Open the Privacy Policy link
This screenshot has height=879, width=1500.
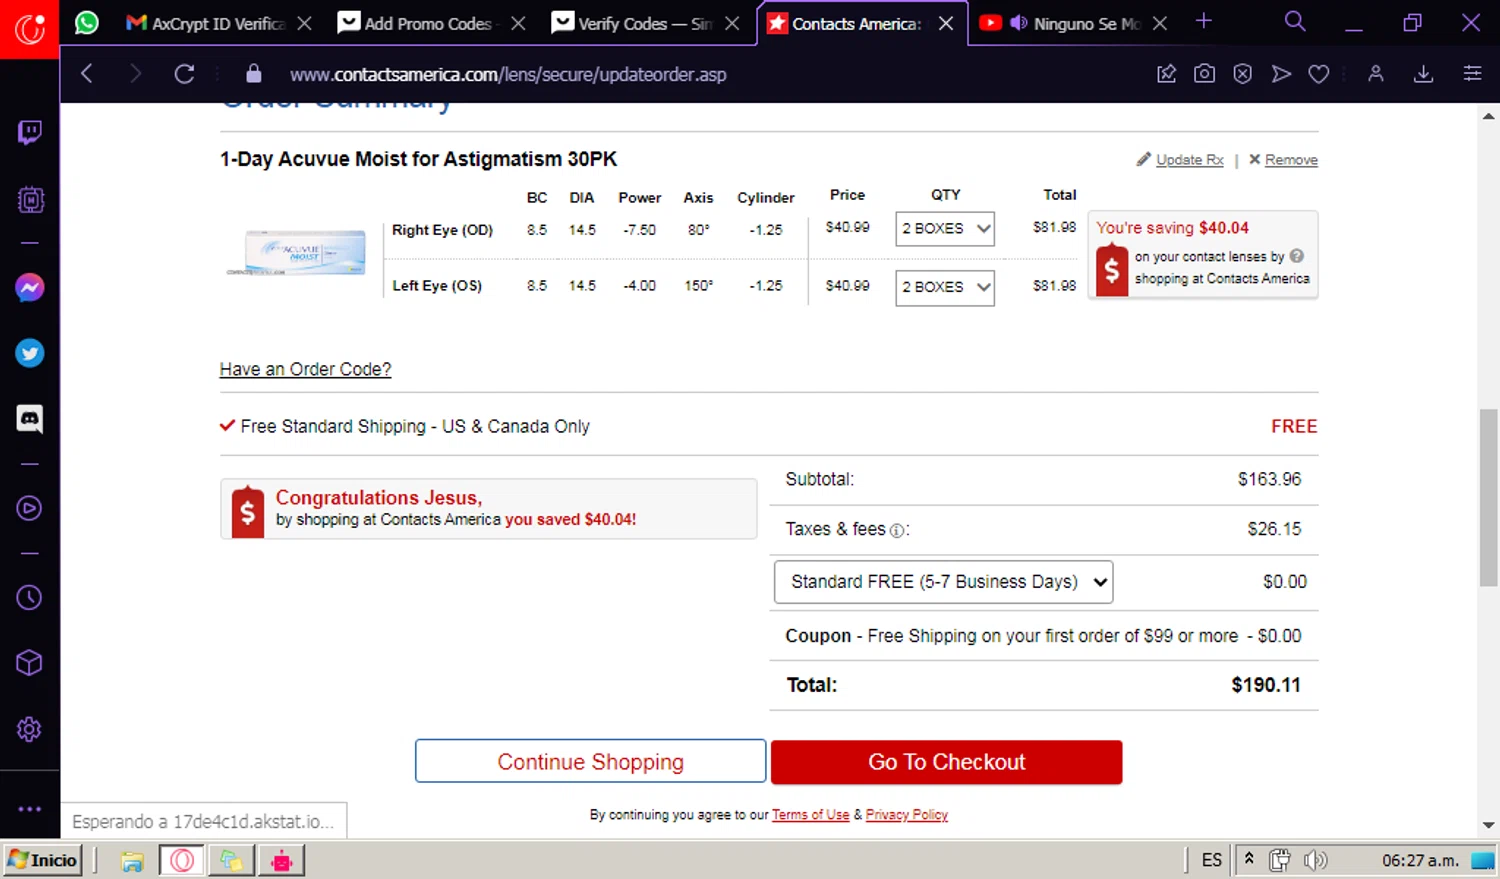[906, 815]
